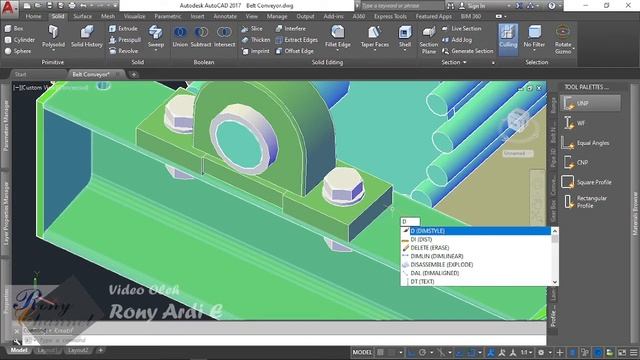Select DELETE (ERASE) suggestion
This screenshot has height=360, width=640.
click(476, 248)
